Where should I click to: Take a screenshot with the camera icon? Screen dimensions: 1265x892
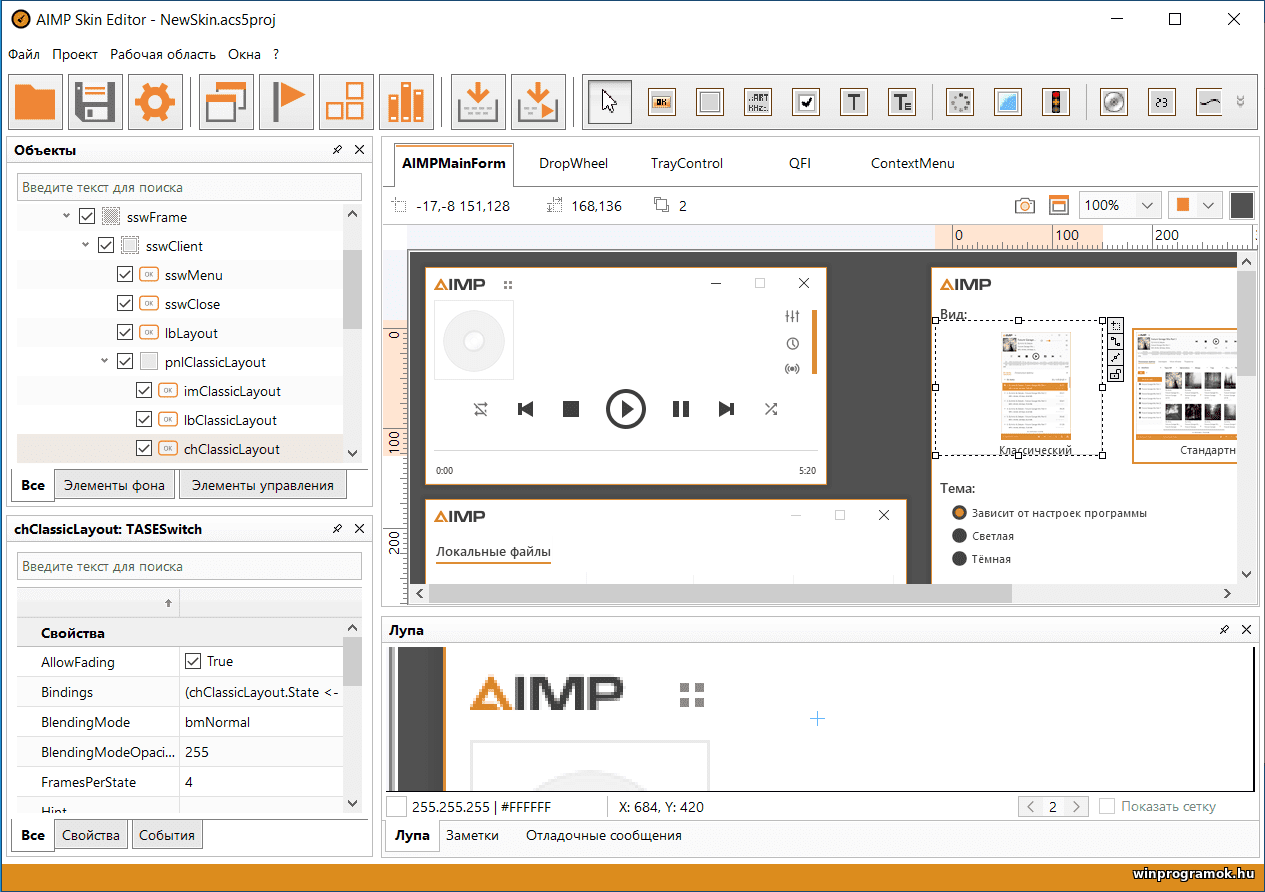click(1024, 204)
